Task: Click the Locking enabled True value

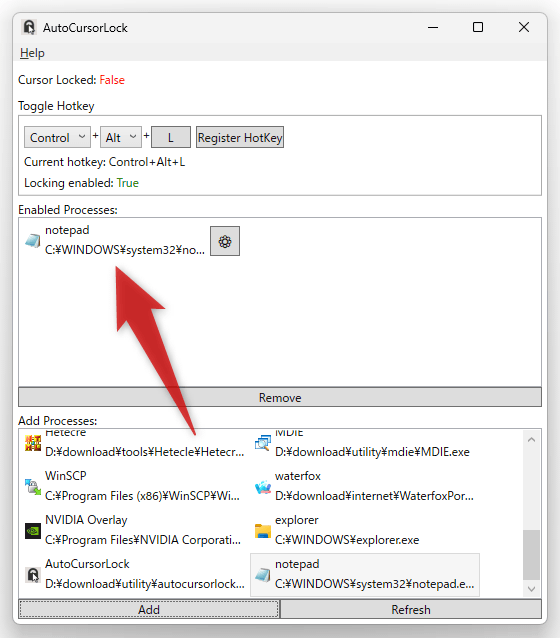Action: pos(128,183)
